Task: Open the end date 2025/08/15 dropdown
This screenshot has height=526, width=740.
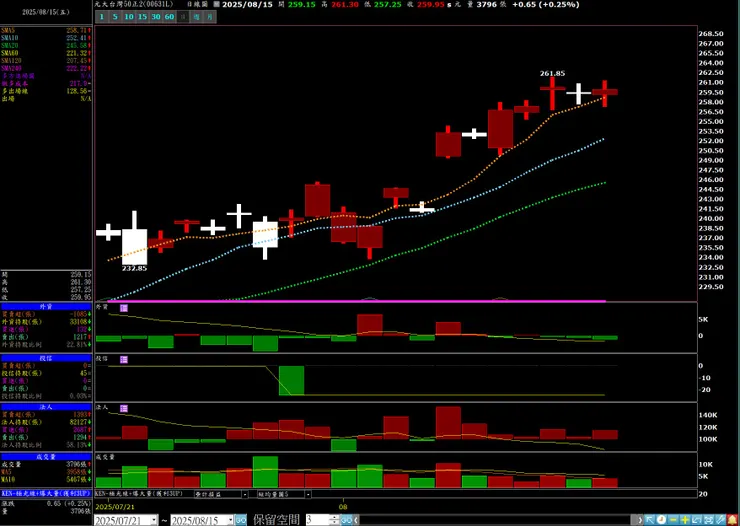Action: (230, 520)
